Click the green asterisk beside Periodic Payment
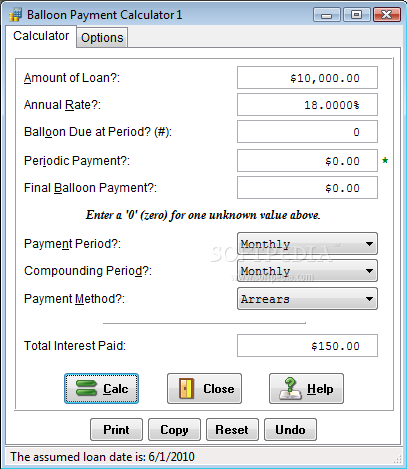This screenshot has height=469, width=407. click(x=385, y=161)
